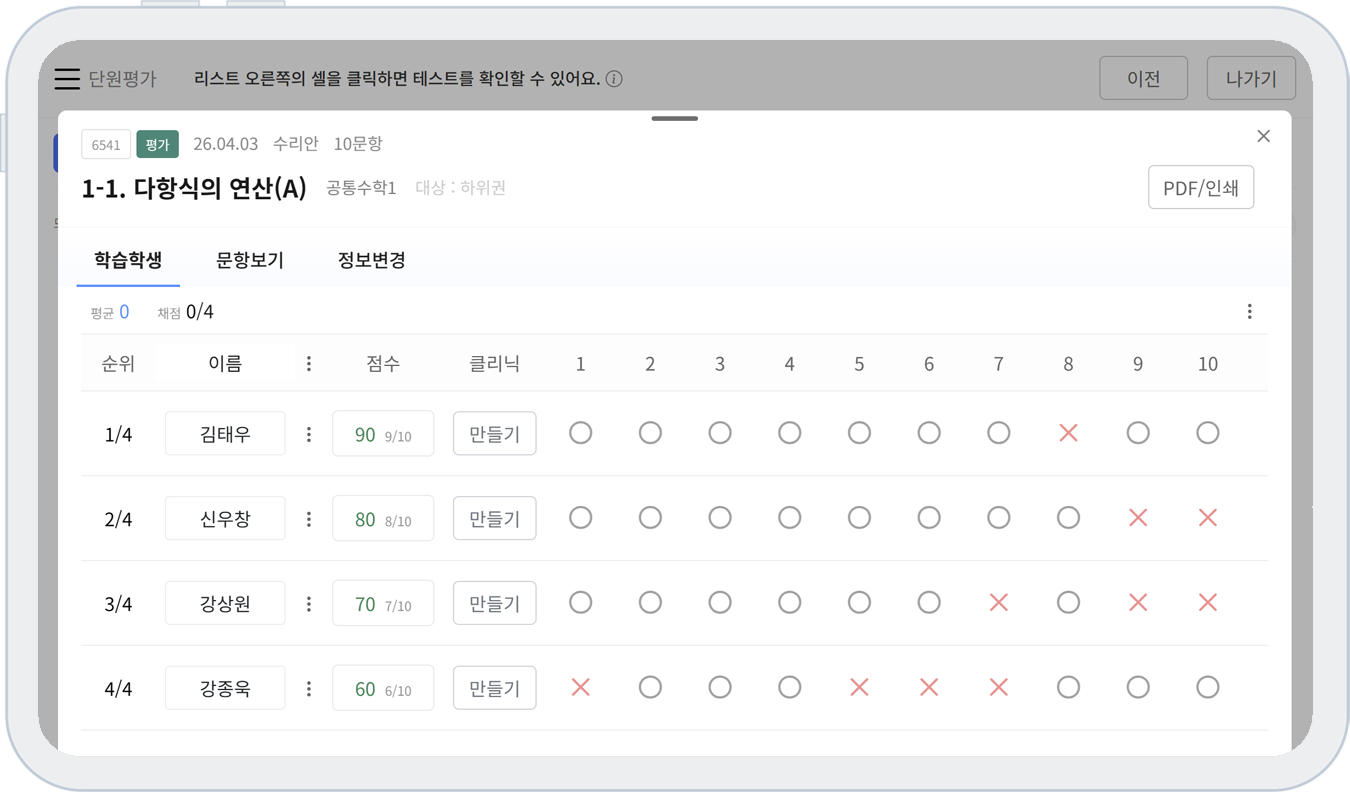The image size is (1350, 792).
Task: Open the more options menu beside 신우창
Action: click(x=309, y=519)
